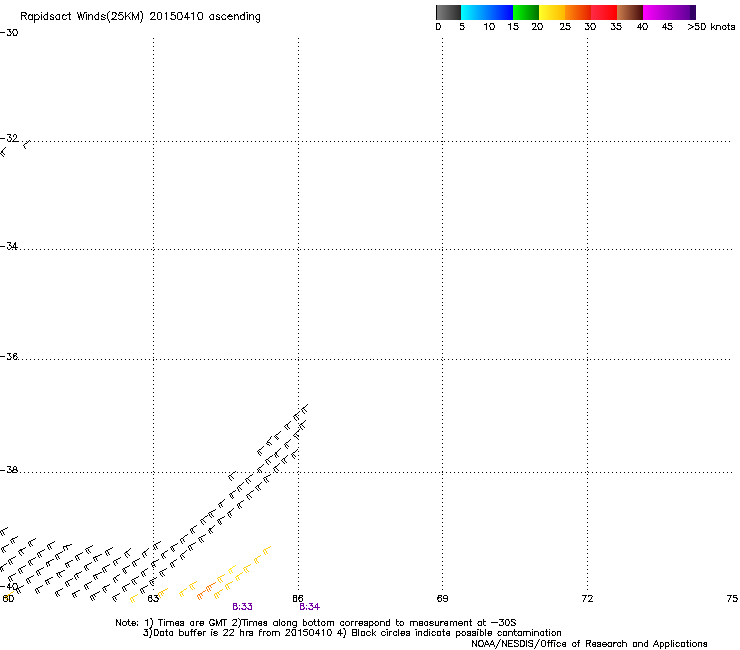Click the 'NOAA/NESDIS/Office of Research and Applications' credit
The image size is (740, 650).
tap(589, 644)
